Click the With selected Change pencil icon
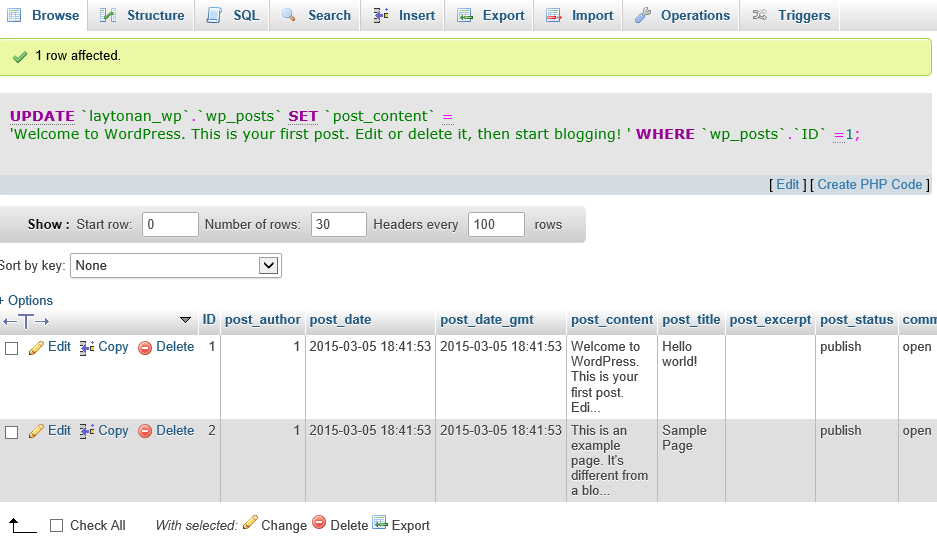The height and width of the screenshot is (541, 937). (250, 522)
